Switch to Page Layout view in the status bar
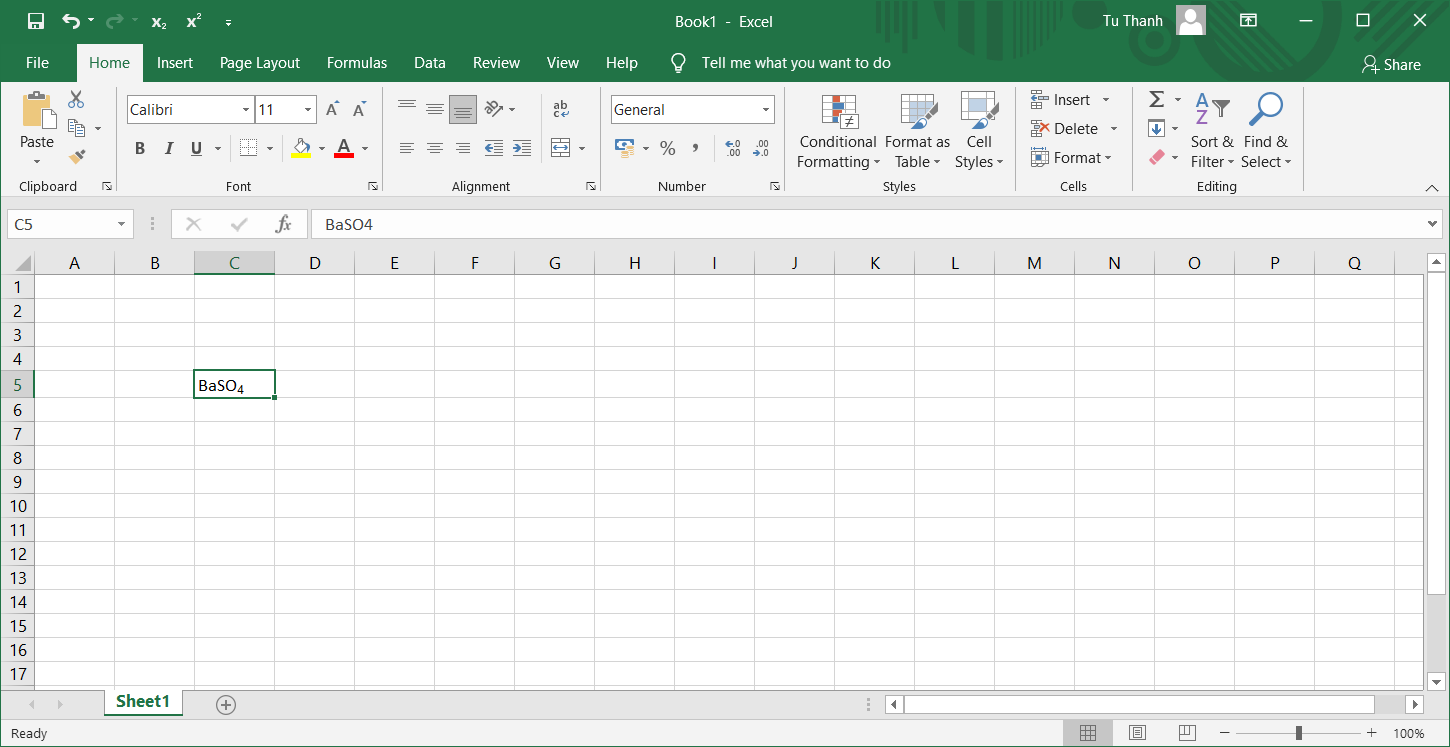This screenshot has height=747, width=1450. click(x=1137, y=733)
